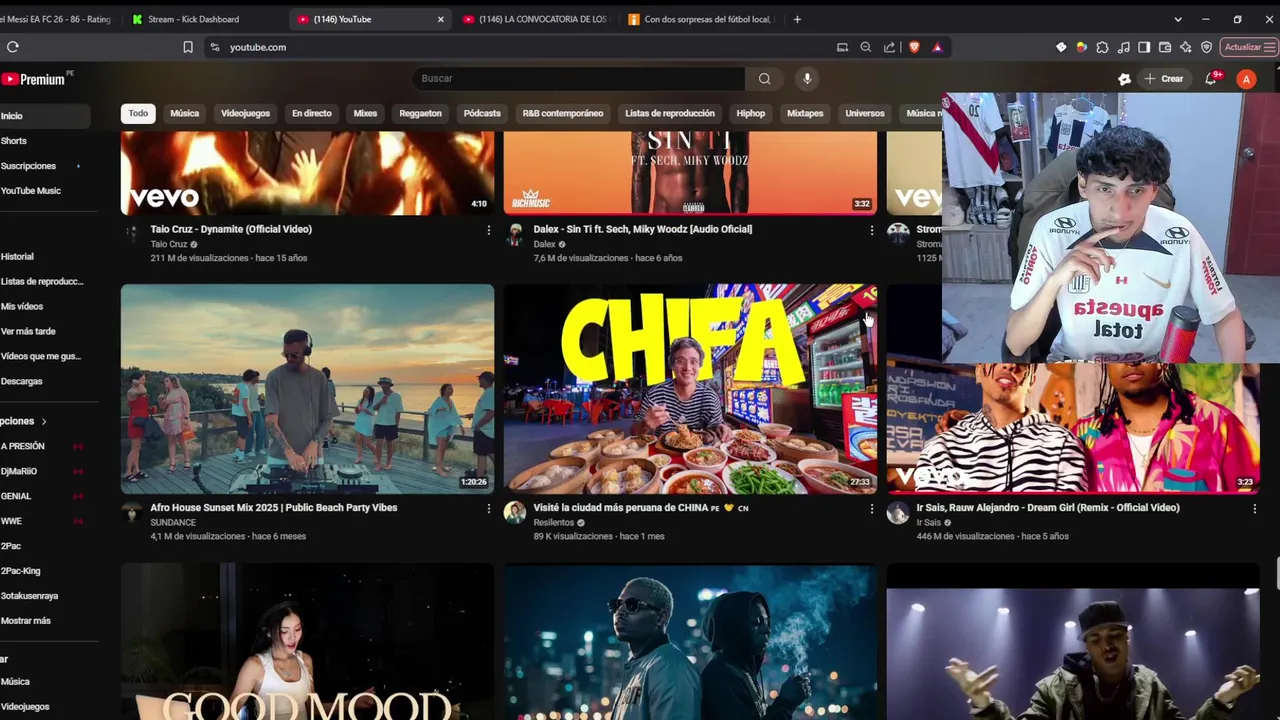1280x720 pixels.
Task: Open Resilentos channel avatar
Action: pyautogui.click(x=515, y=513)
